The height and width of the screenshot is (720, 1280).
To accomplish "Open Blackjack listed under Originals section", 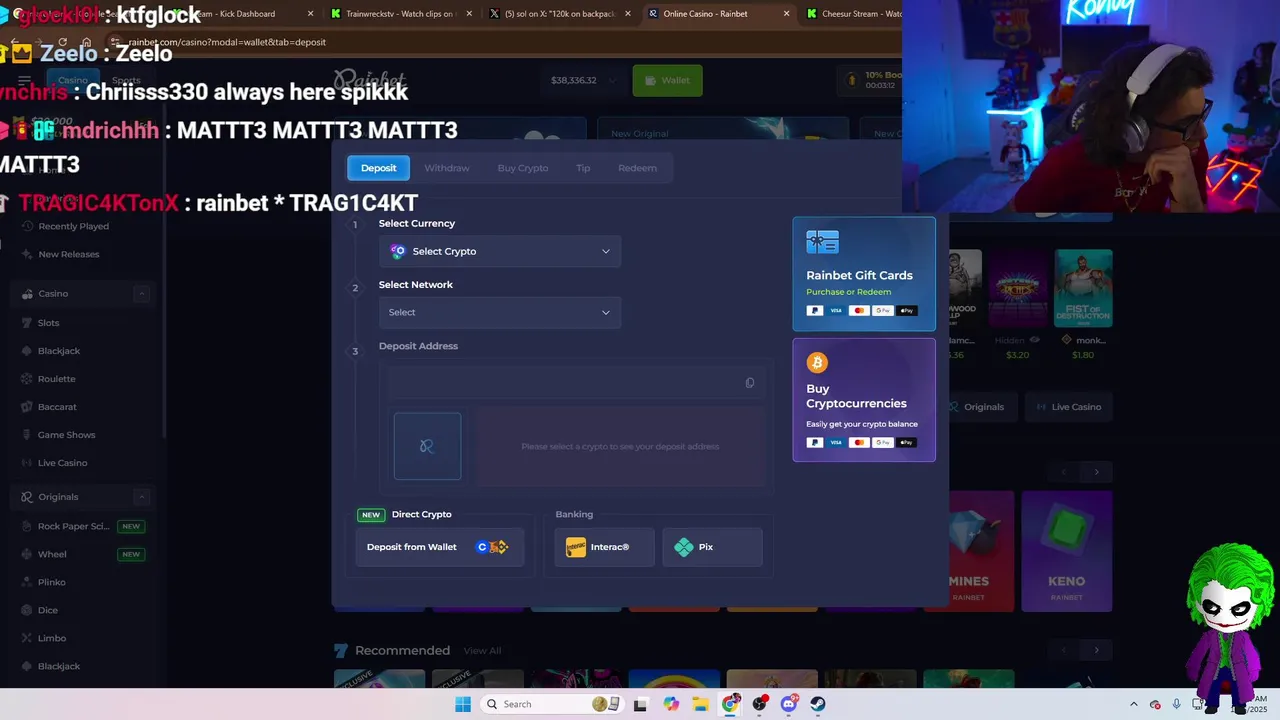I will pyautogui.click(x=58, y=666).
